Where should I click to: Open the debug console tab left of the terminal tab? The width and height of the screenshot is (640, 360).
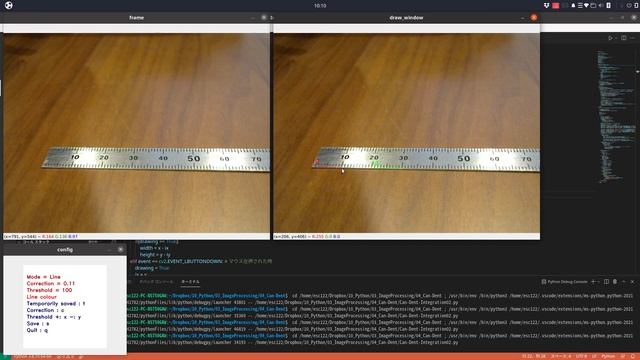156,282
